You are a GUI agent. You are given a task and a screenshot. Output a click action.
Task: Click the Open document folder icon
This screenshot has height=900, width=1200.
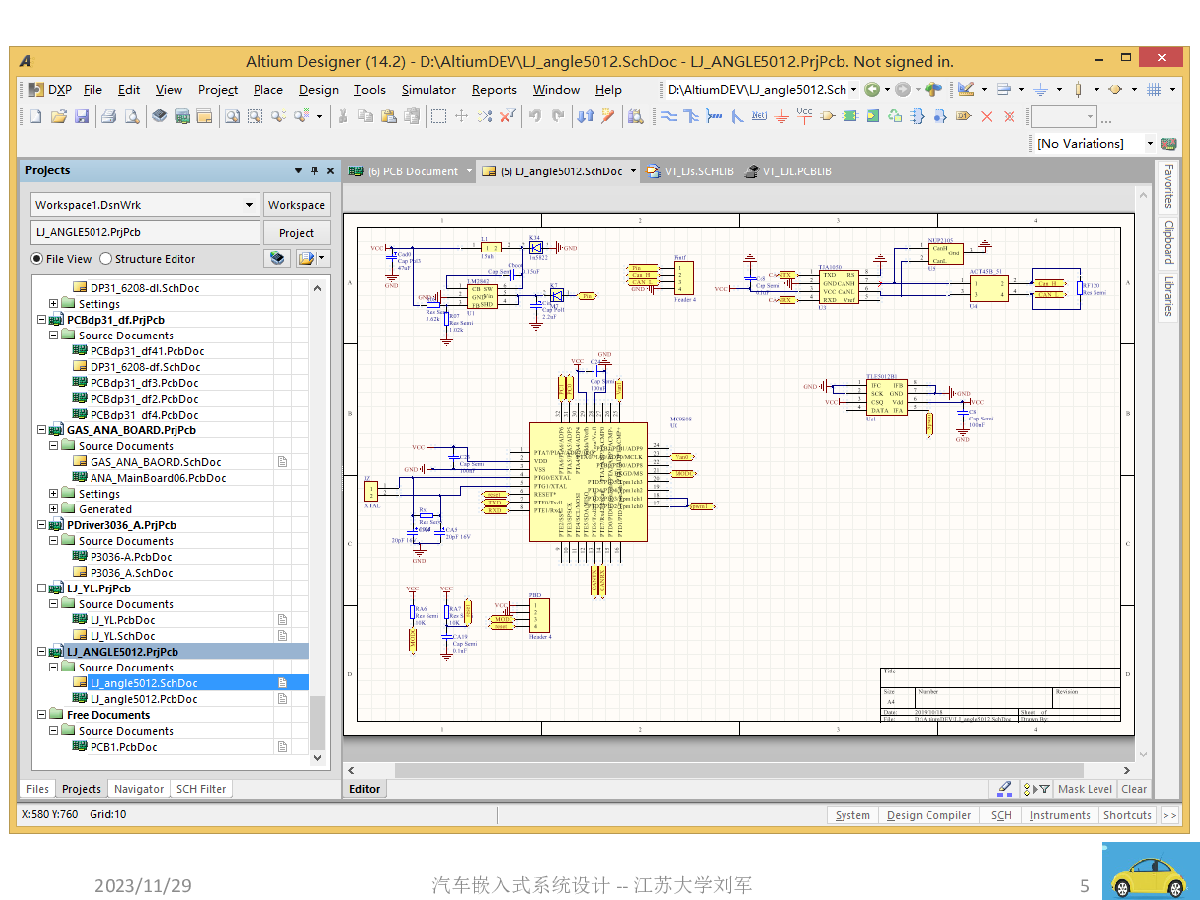point(59,116)
